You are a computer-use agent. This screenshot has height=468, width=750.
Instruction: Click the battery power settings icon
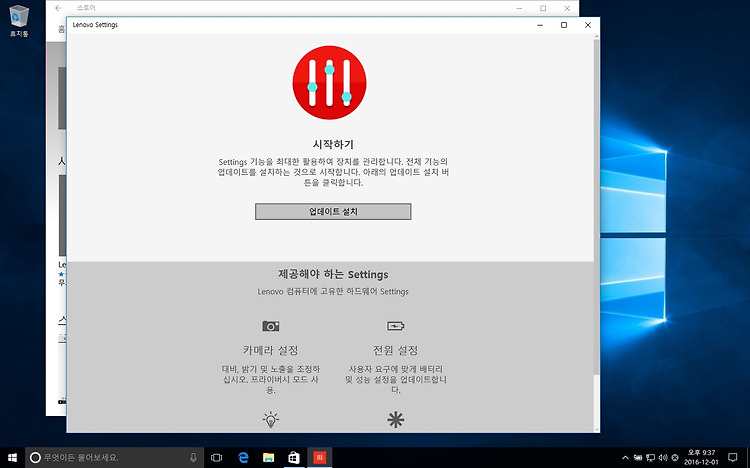pos(396,326)
